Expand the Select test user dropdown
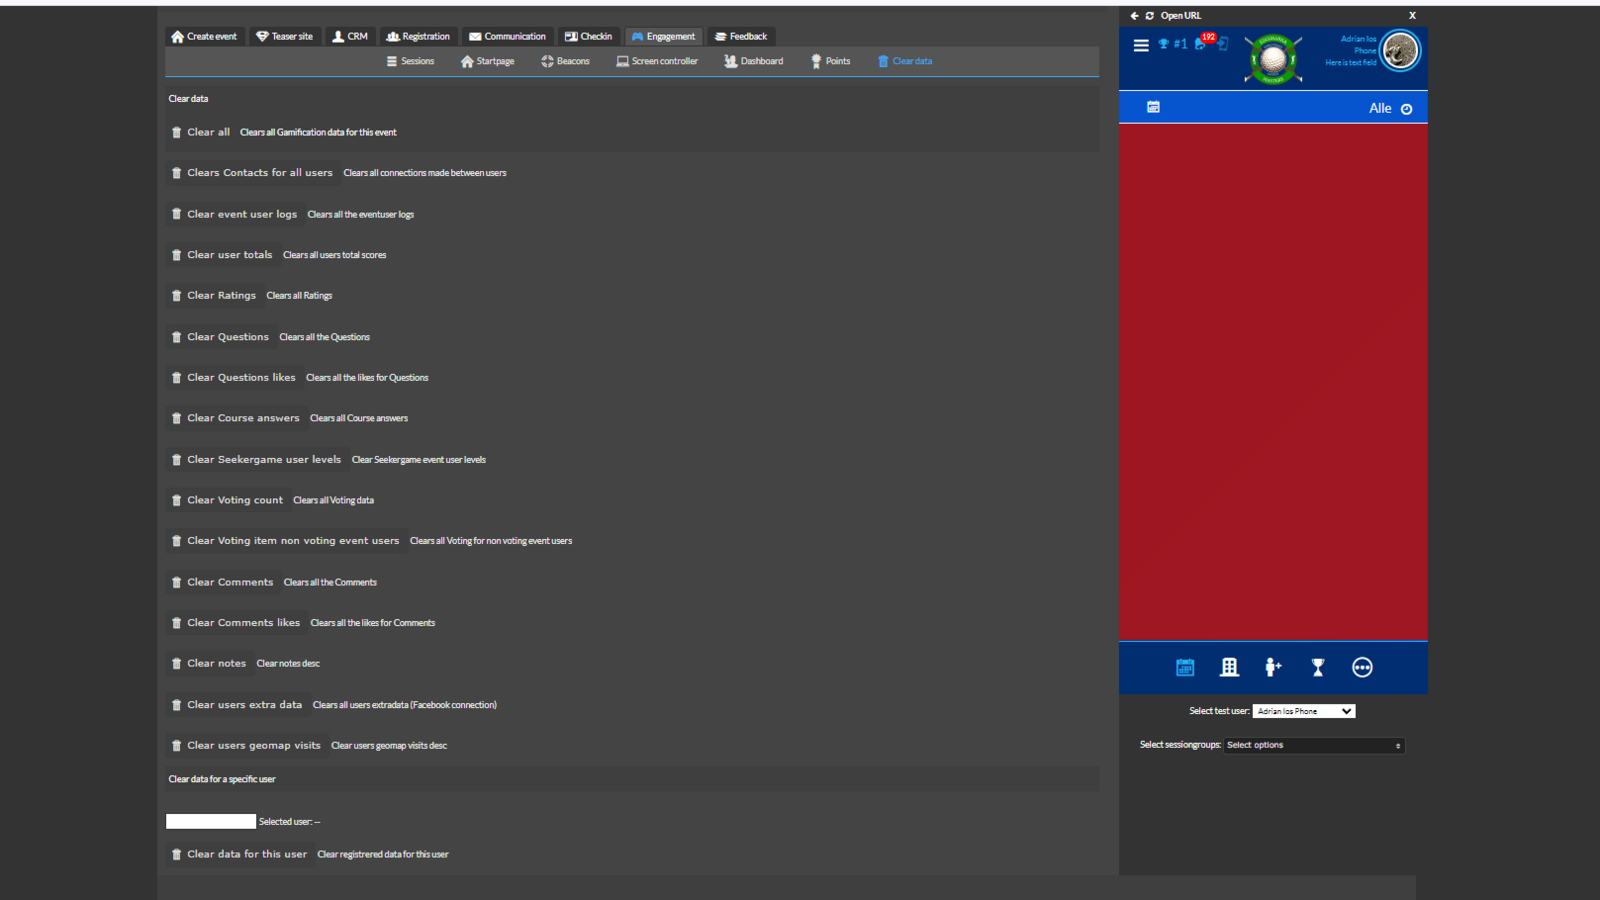This screenshot has width=1600, height=900. click(1304, 711)
